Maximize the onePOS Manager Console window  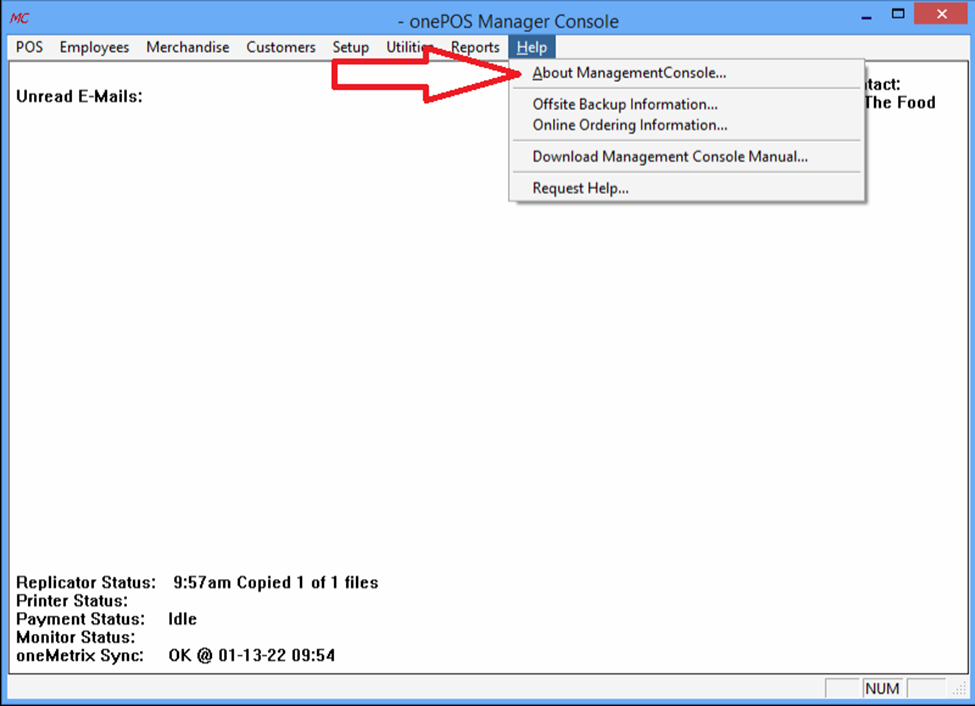point(898,14)
